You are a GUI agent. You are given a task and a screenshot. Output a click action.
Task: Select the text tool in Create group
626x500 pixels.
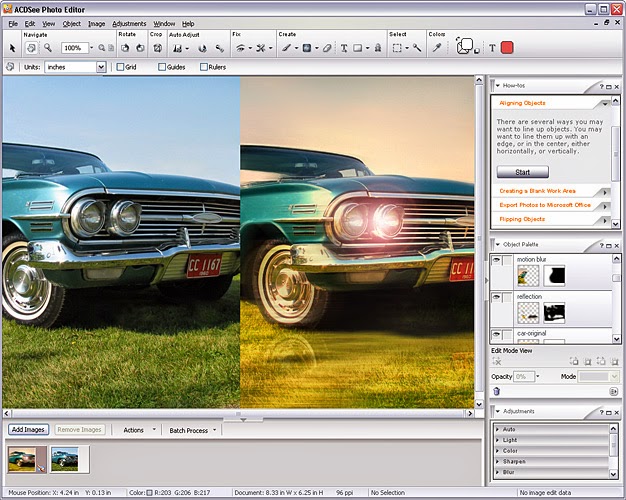coord(344,47)
